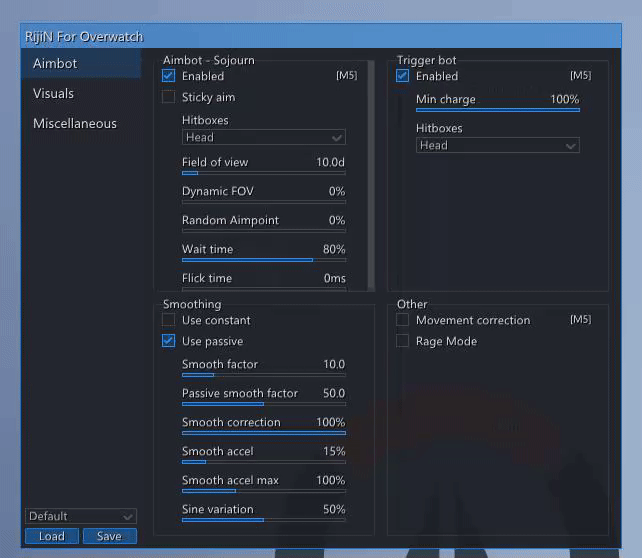Click the Wait time value 80%
The height and width of the screenshot is (558, 642).
tap(334, 249)
